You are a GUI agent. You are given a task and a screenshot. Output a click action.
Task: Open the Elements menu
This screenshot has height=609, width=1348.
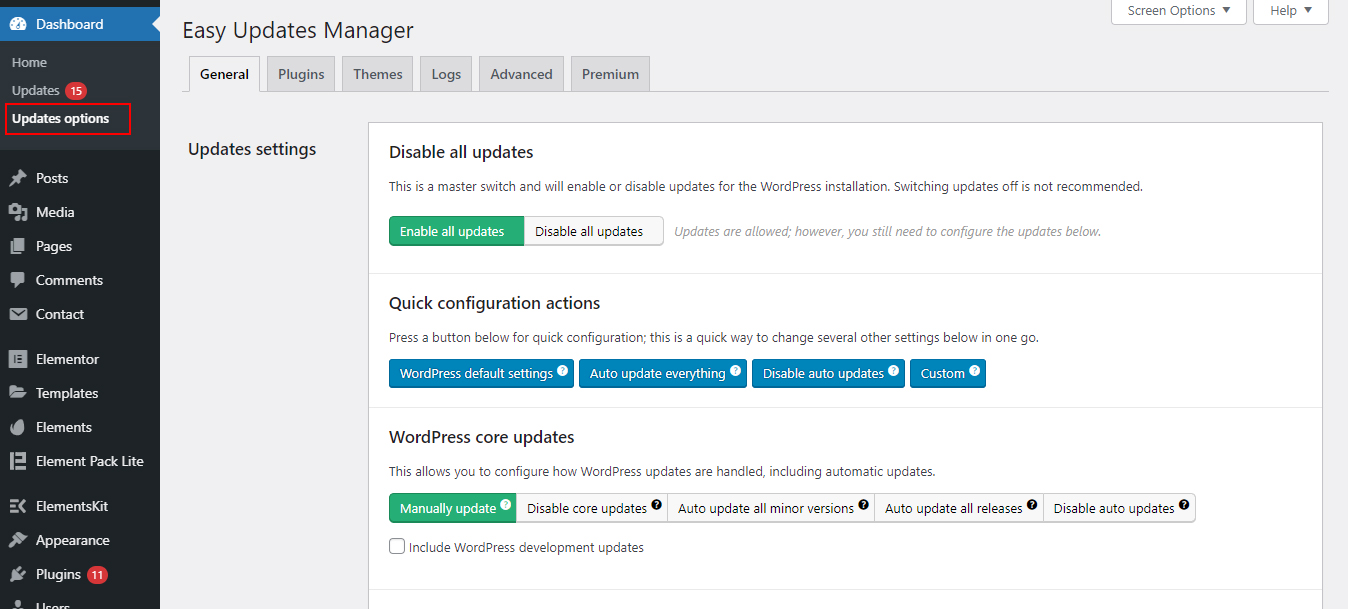pos(80,427)
